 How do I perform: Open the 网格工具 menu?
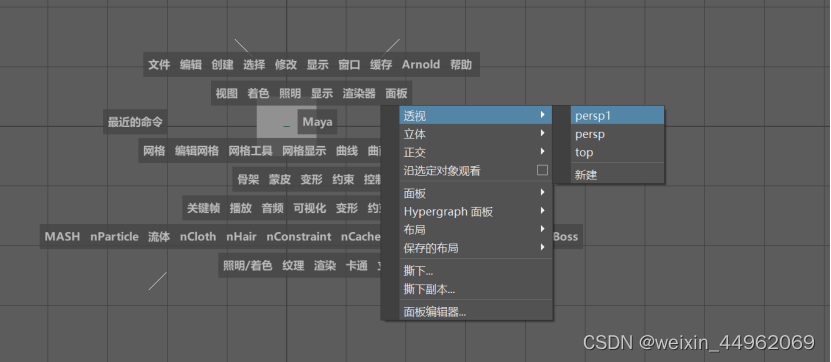point(251,151)
